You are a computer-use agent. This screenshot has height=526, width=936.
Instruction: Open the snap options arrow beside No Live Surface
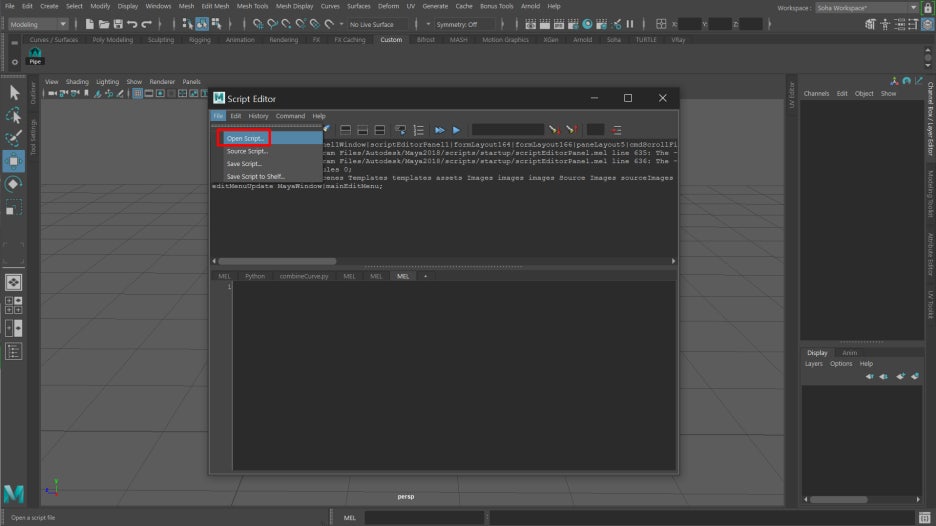pyautogui.click(x=341, y=24)
